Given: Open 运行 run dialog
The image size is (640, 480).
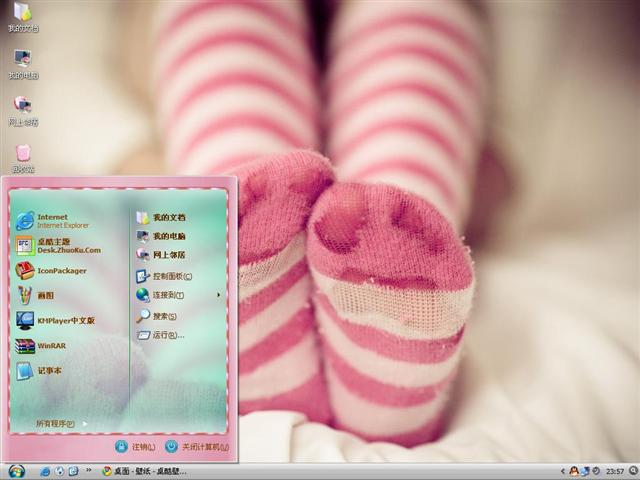Looking at the screenshot, I should pyautogui.click(x=160, y=335).
